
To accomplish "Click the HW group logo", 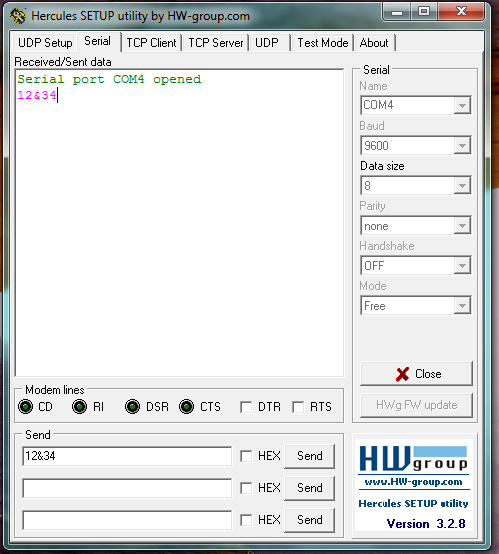I will coord(413,459).
